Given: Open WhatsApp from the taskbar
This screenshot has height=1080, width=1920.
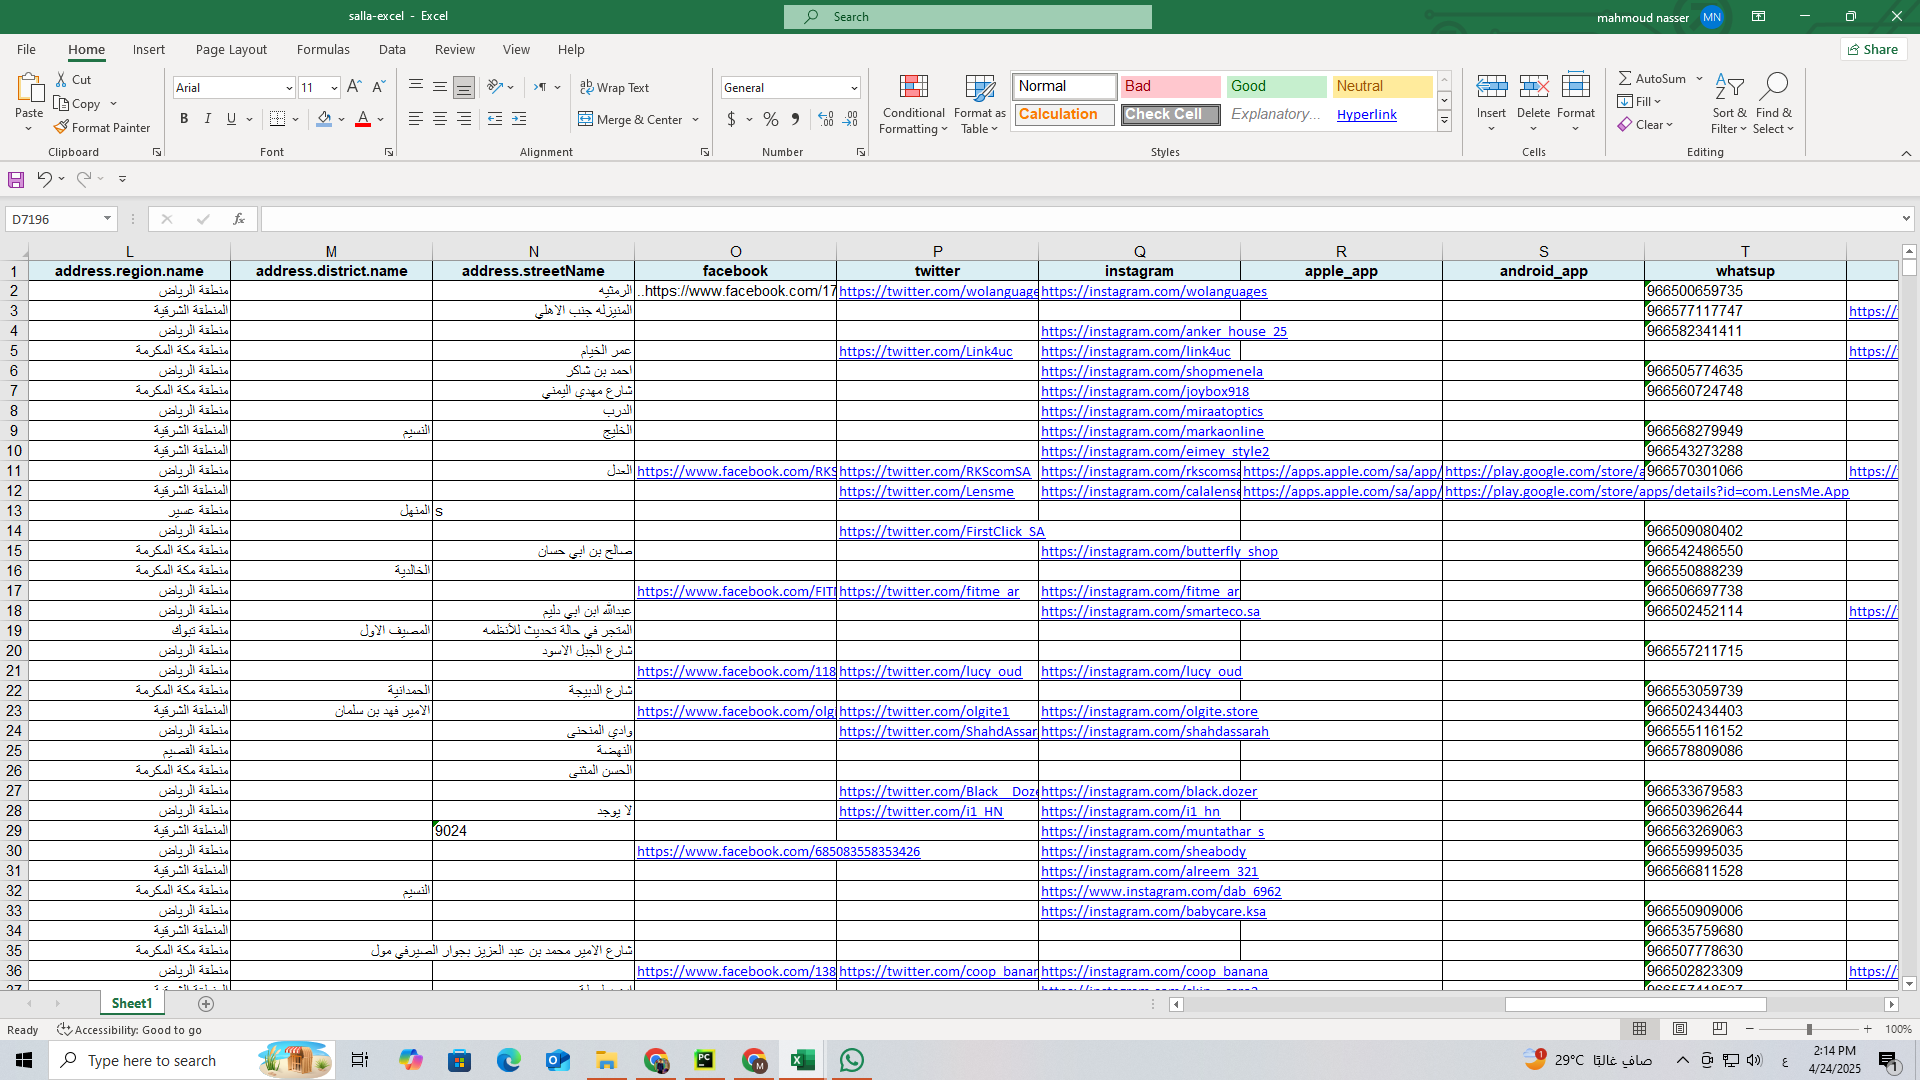Looking at the screenshot, I should coord(852,1060).
